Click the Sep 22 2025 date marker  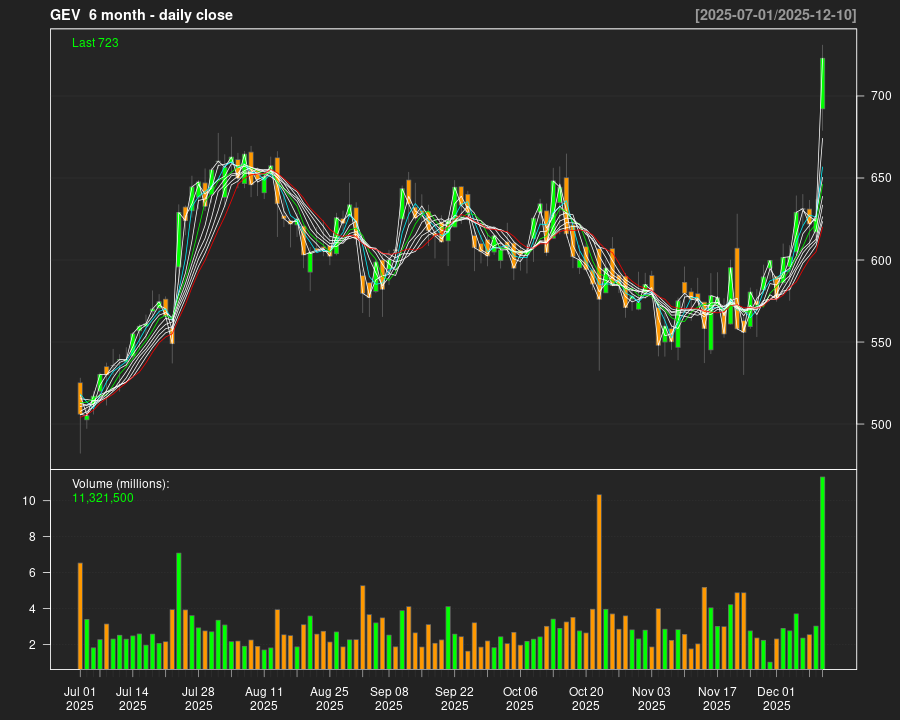point(454,698)
